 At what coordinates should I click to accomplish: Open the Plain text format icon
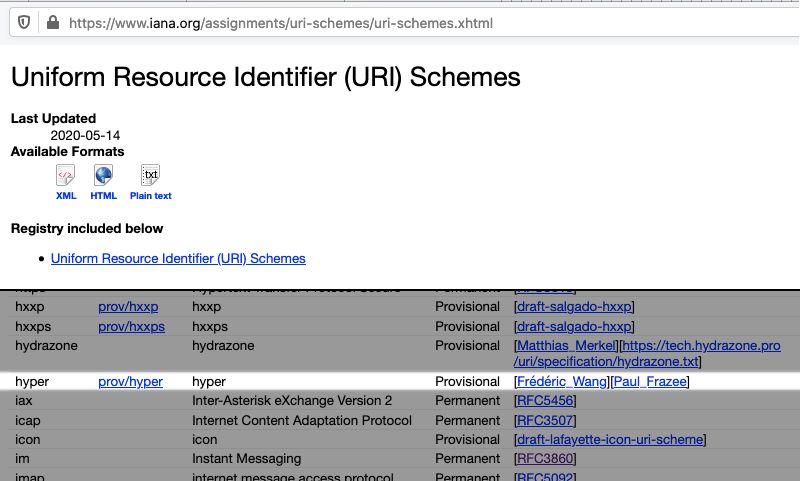coord(150,176)
